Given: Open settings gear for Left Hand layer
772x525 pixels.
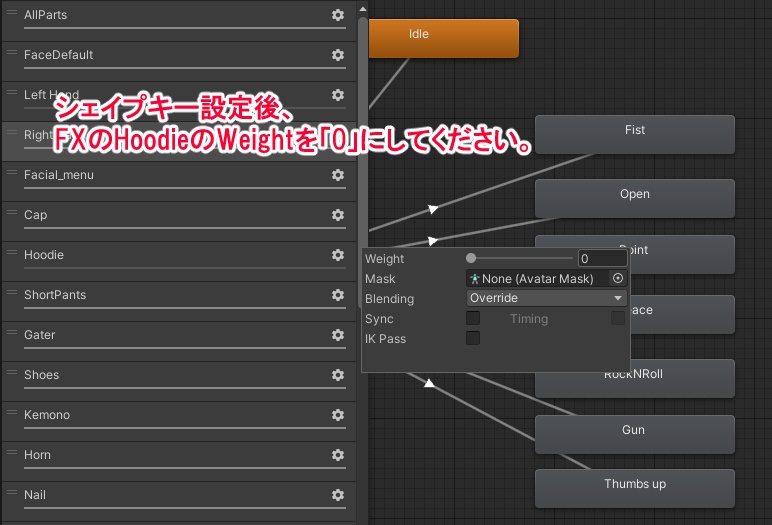Looking at the screenshot, I should [x=338, y=95].
